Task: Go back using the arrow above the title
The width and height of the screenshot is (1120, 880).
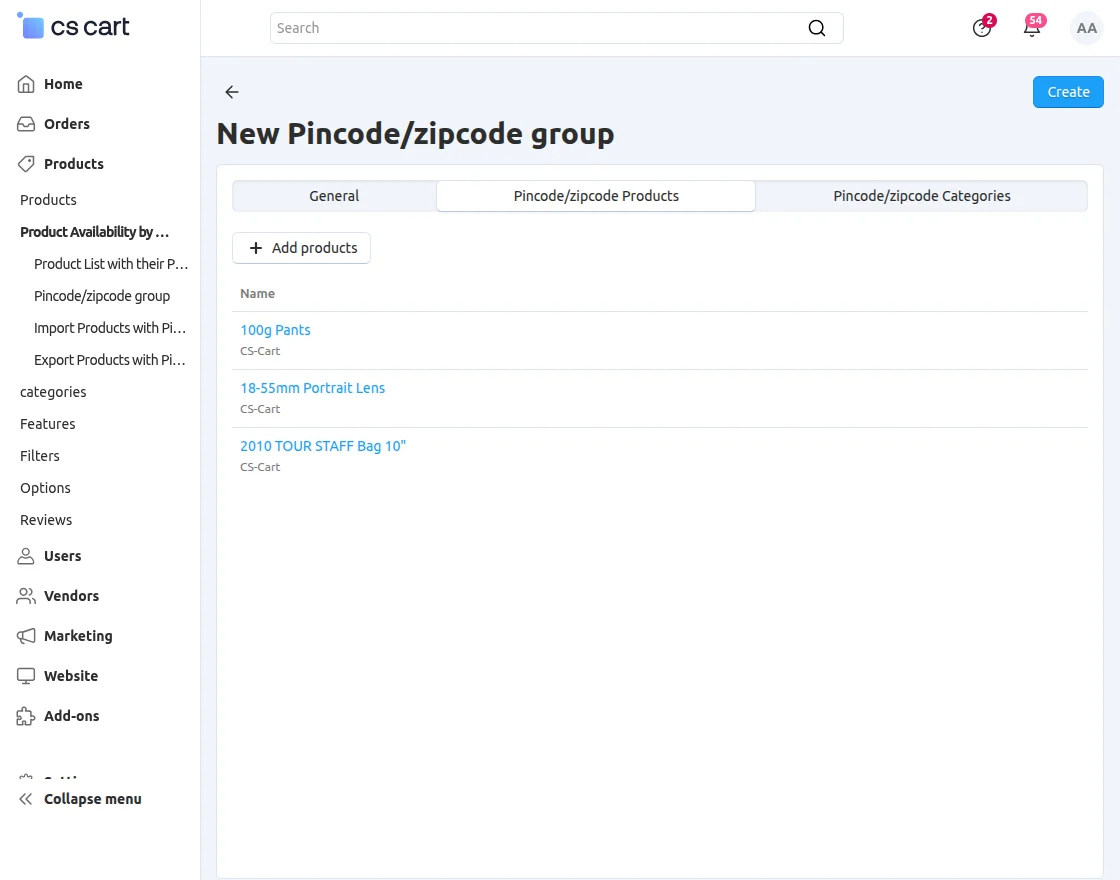Action: pyautogui.click(x=231, y=92)
